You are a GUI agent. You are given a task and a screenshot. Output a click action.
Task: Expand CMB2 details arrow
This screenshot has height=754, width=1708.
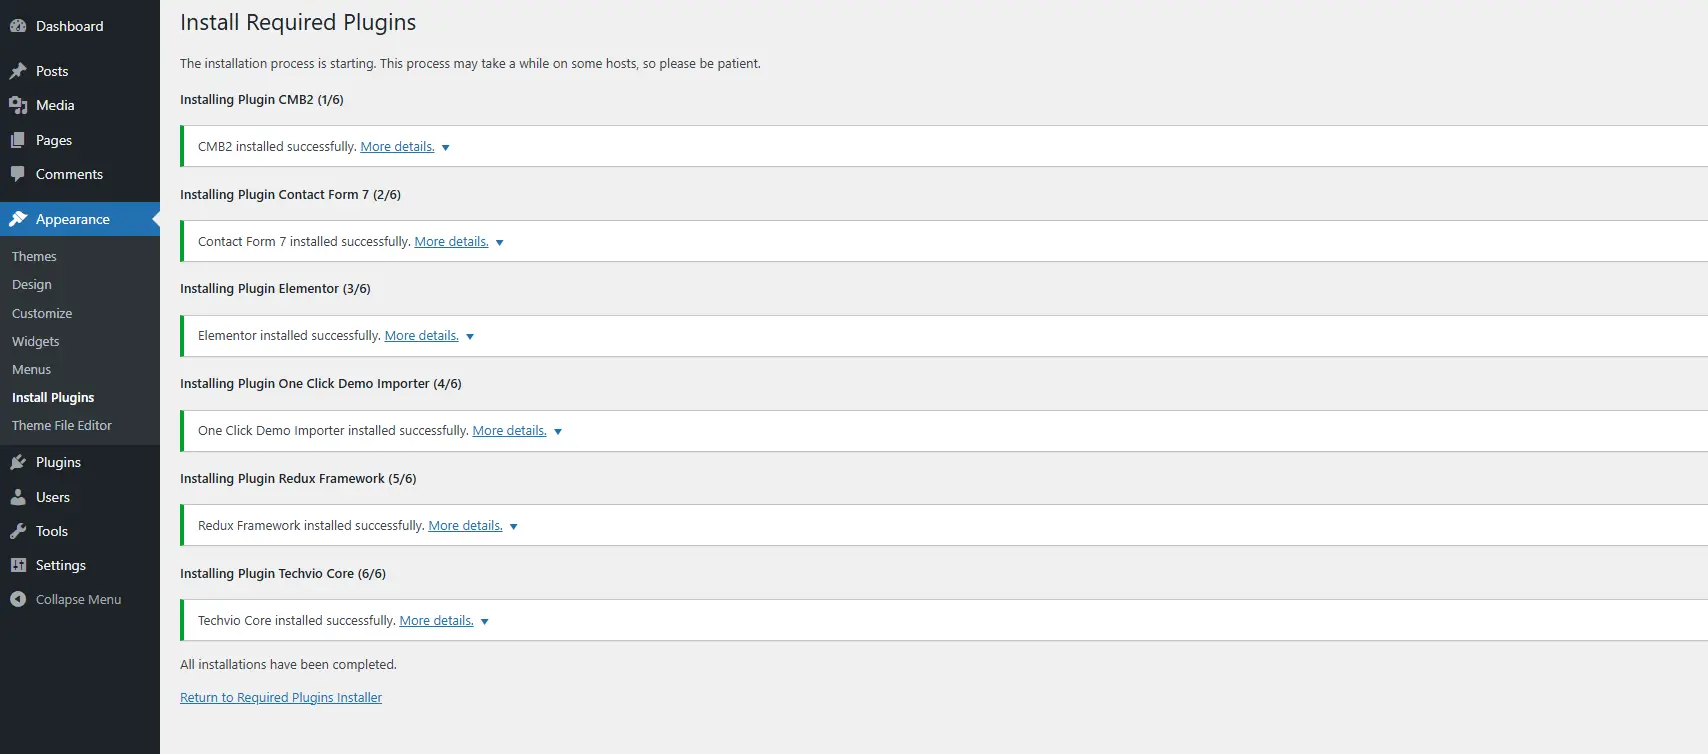(x=446, y=147)
